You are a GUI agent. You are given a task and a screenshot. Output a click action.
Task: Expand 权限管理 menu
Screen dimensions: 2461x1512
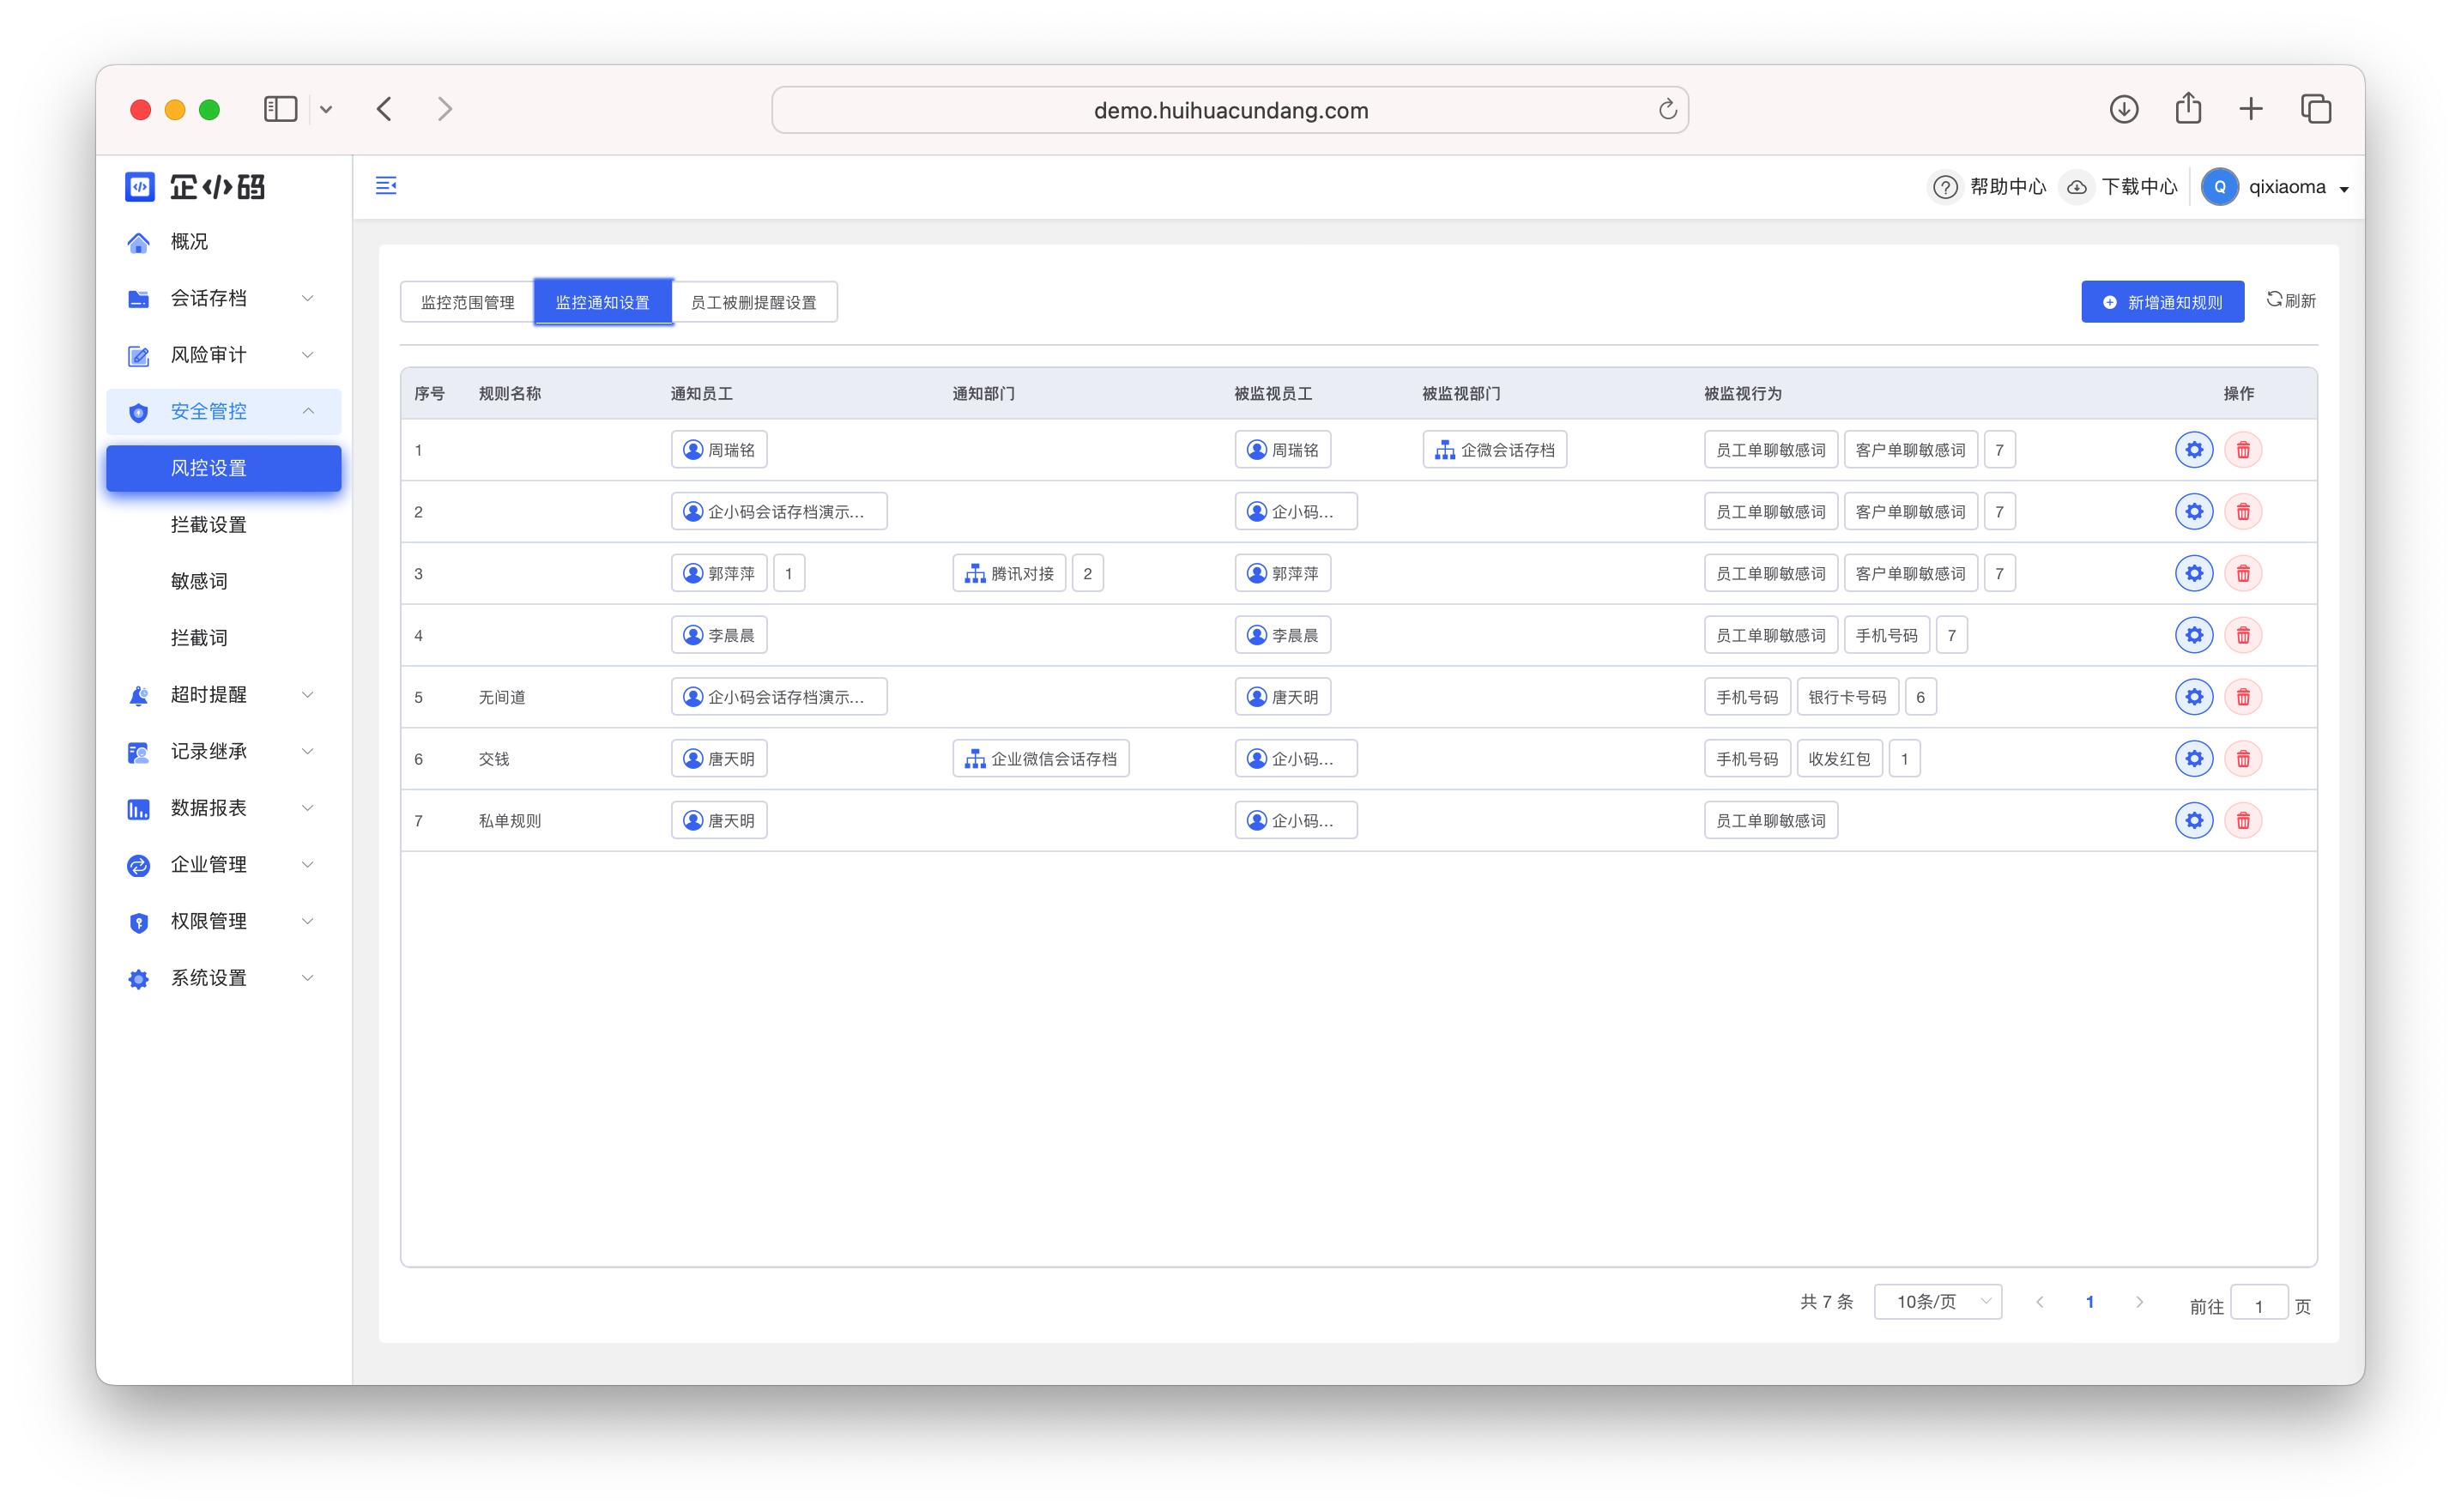[x=224, y=921]
